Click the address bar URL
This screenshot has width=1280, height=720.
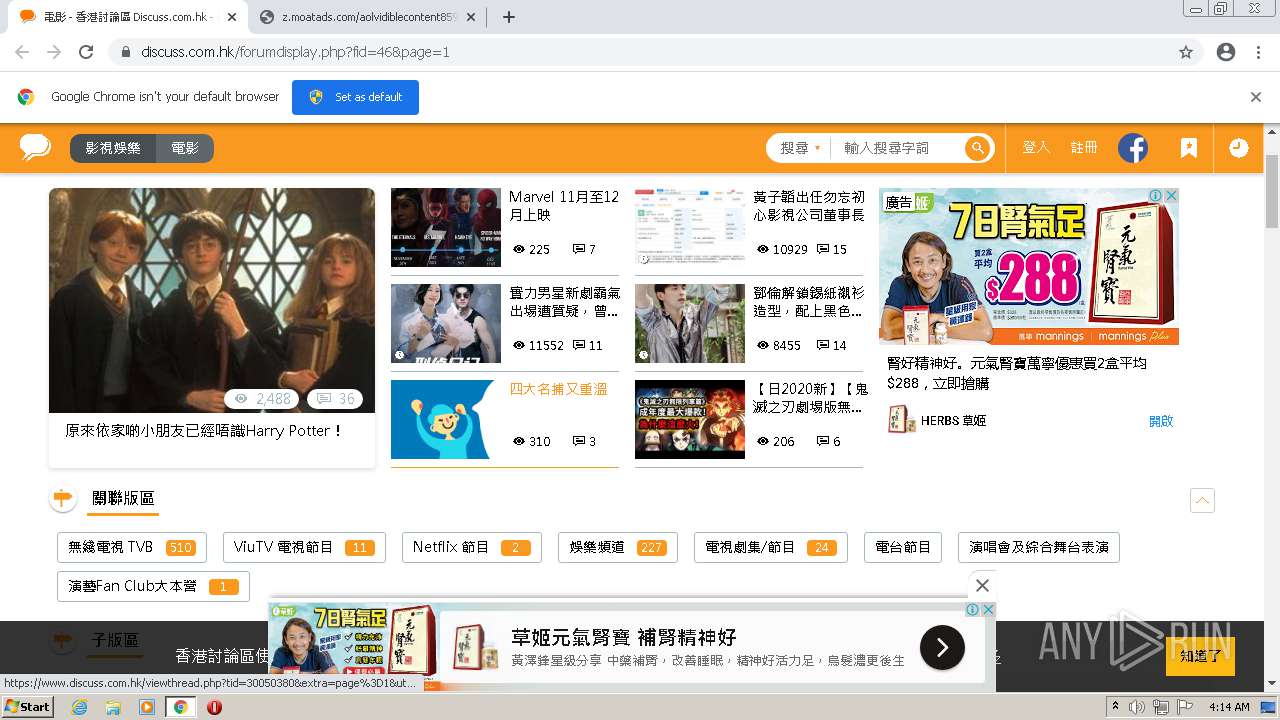point(295,52)
